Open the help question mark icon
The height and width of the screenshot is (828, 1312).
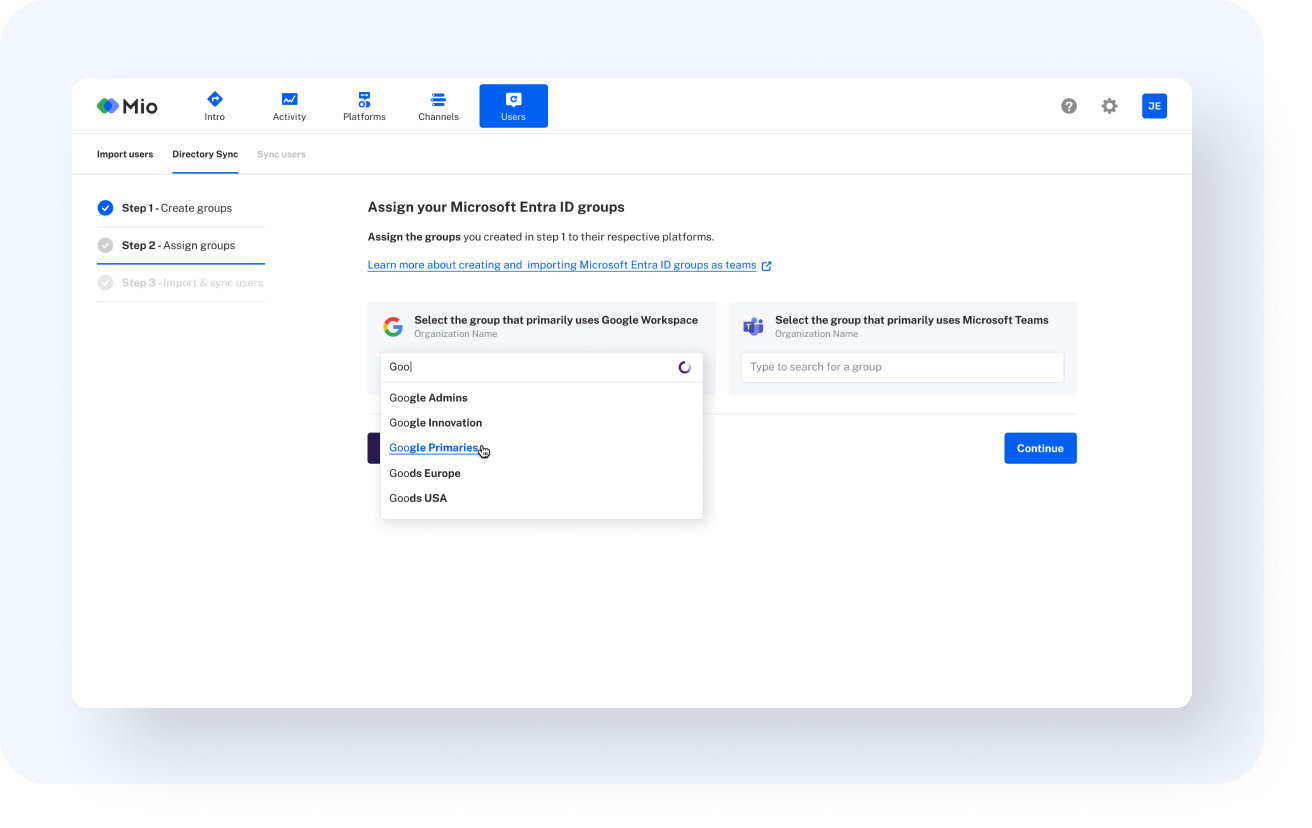tap(1069, 106)
